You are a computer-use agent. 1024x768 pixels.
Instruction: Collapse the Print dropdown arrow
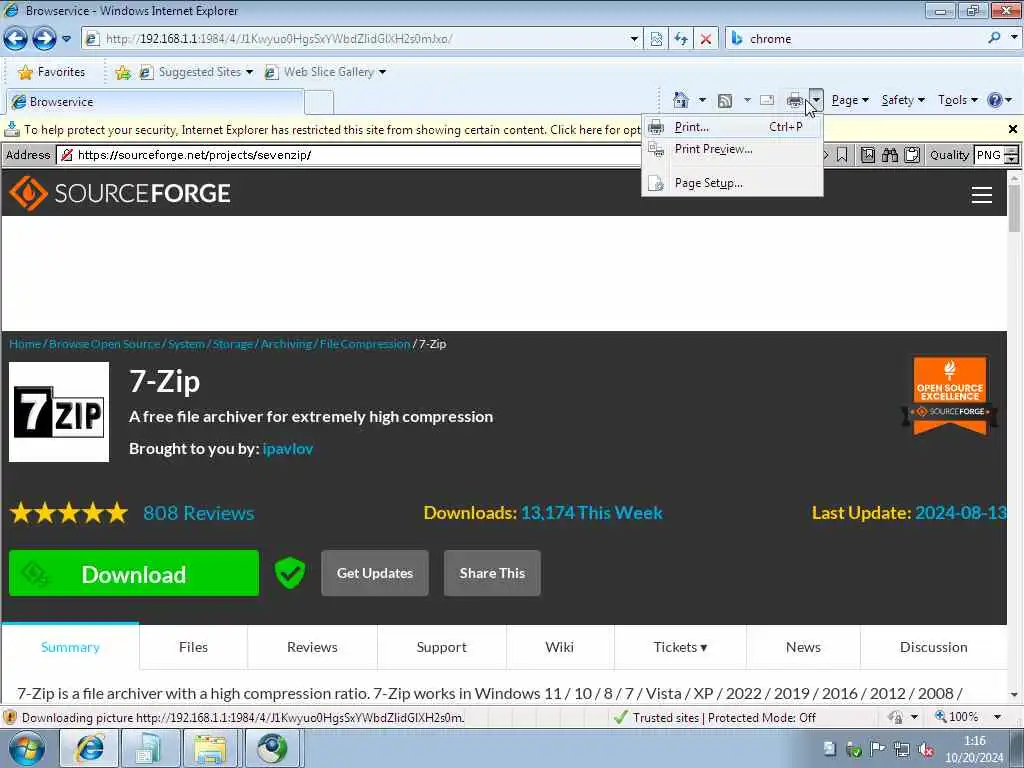[x=816, y=100]
